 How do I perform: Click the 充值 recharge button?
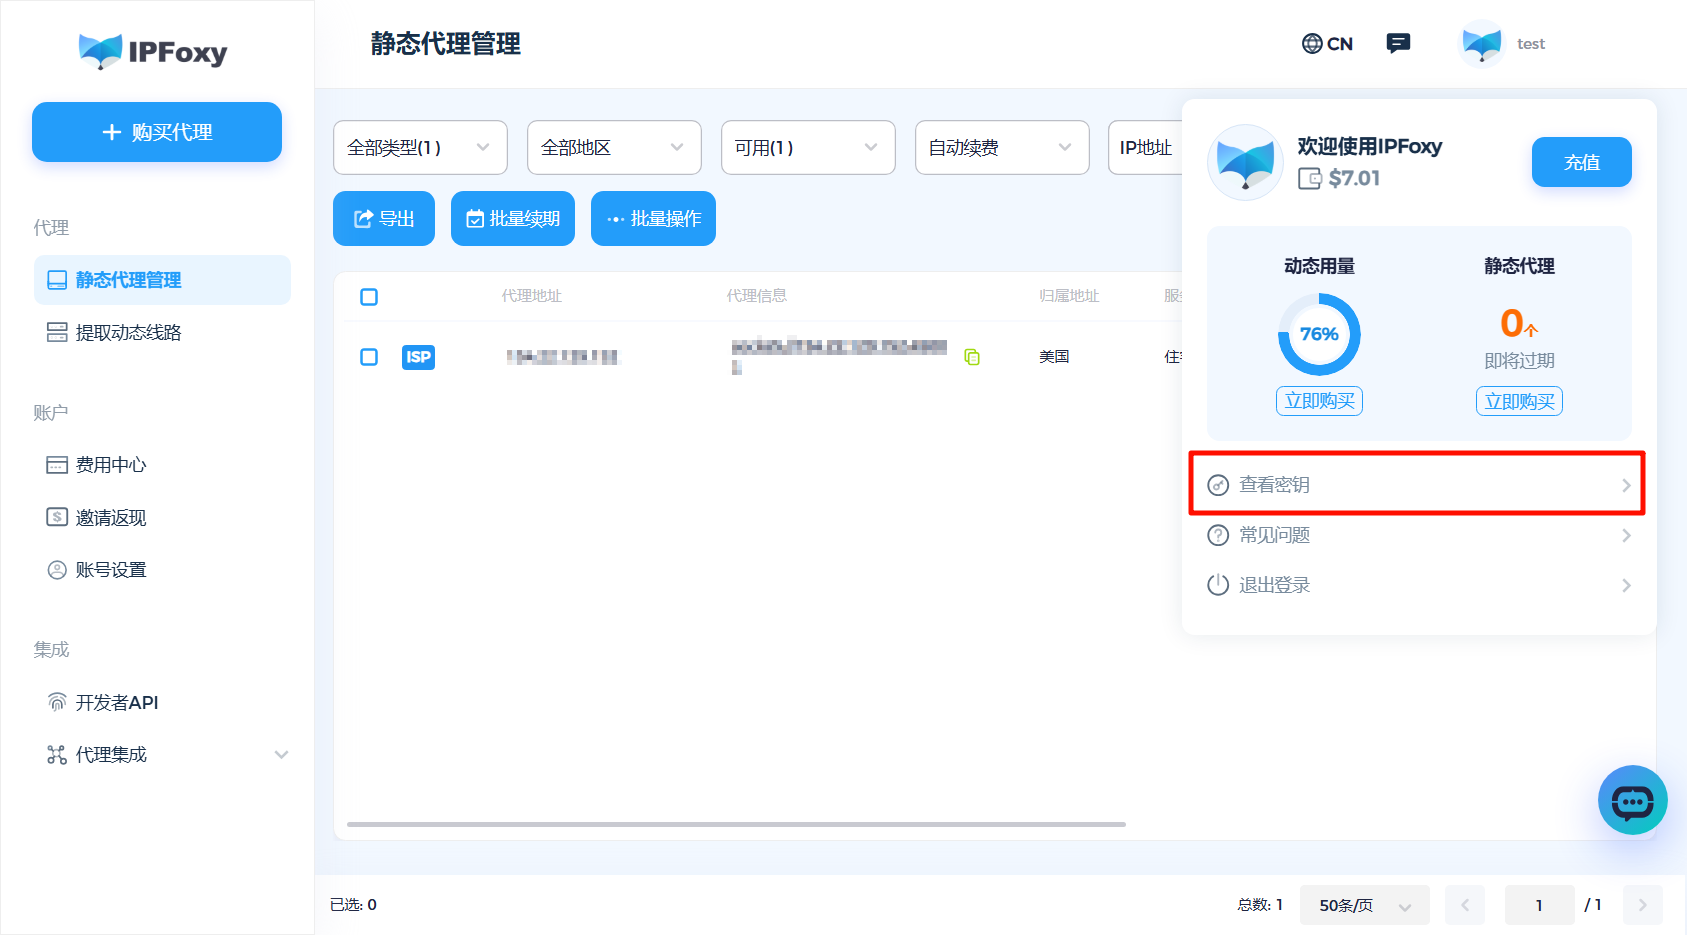click(x=1581, y=161)
